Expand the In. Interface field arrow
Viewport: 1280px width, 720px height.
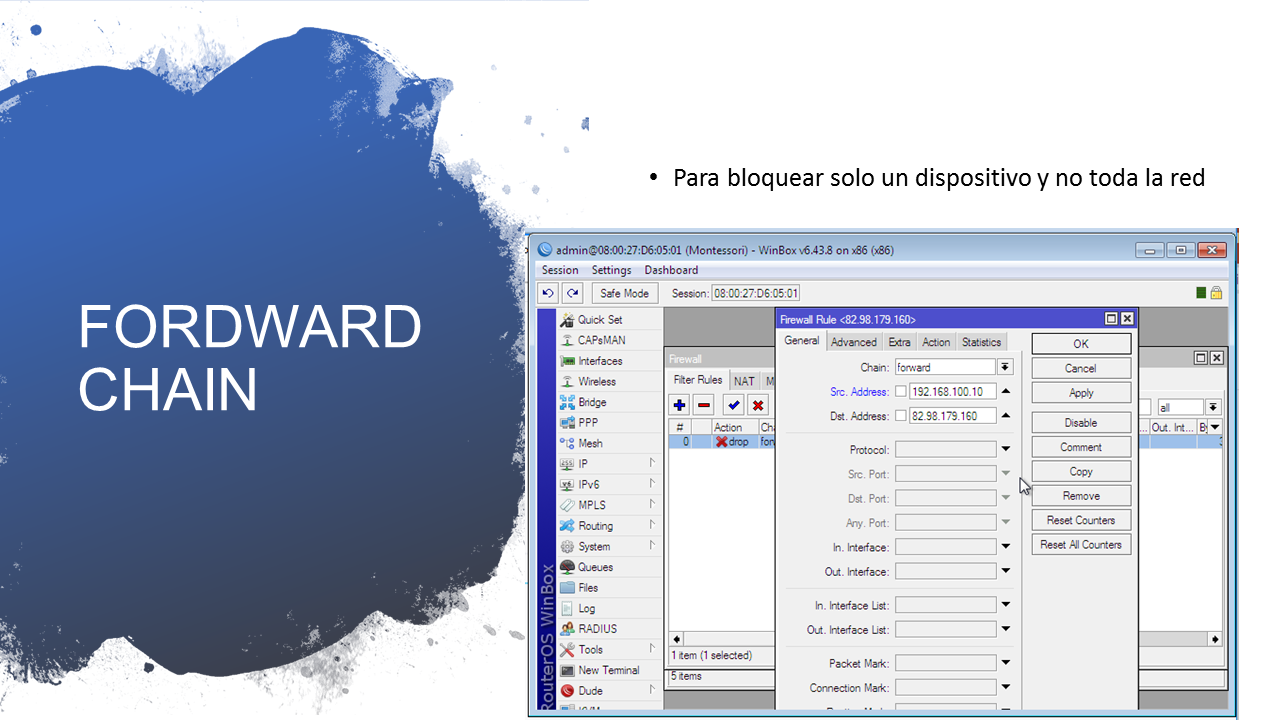pos(1005,547)
